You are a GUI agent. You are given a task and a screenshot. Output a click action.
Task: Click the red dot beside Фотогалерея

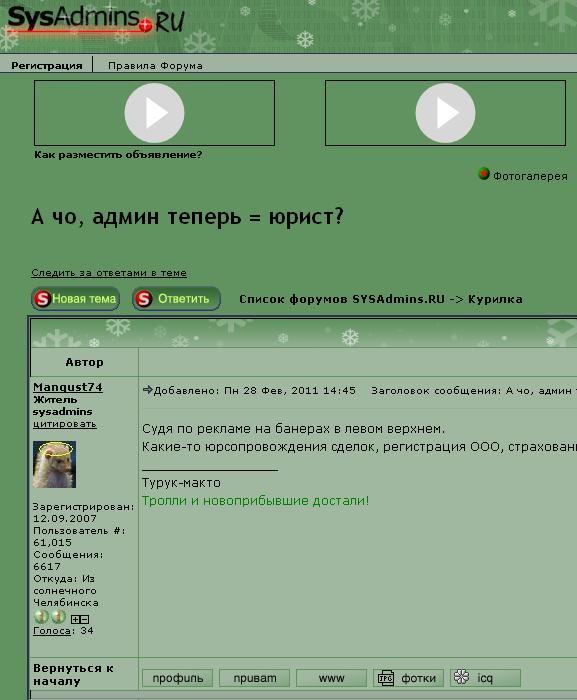(483, 174)
